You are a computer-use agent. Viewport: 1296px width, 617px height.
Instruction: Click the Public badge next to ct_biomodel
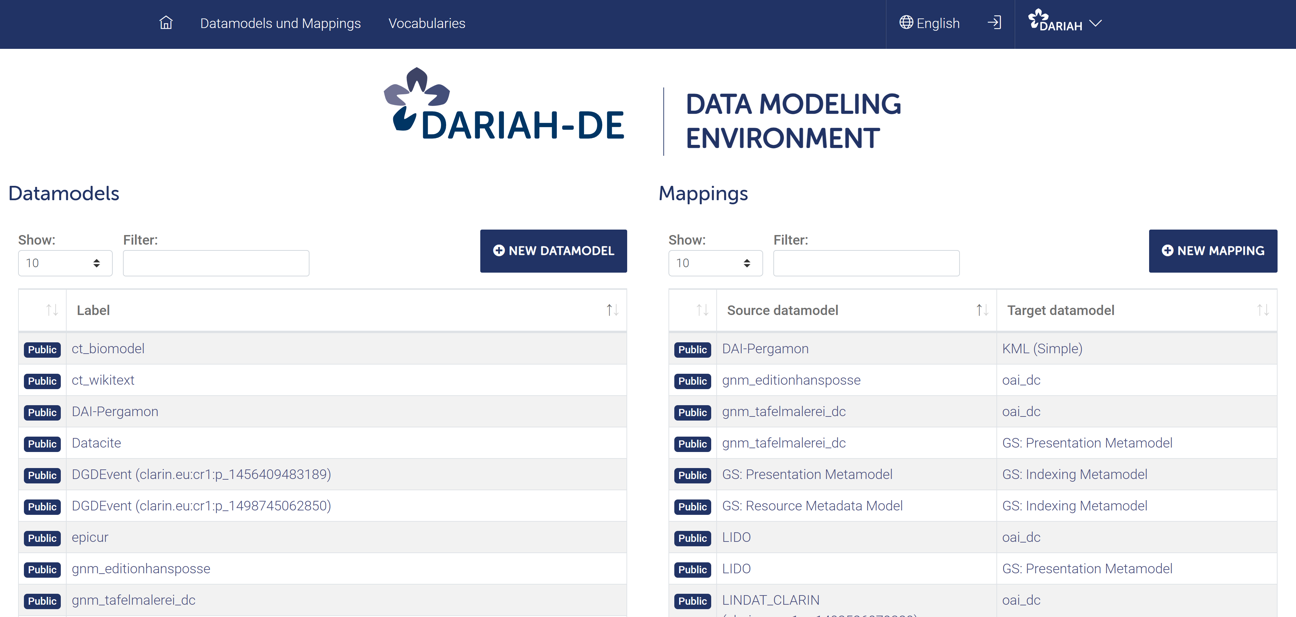[41, 349]
